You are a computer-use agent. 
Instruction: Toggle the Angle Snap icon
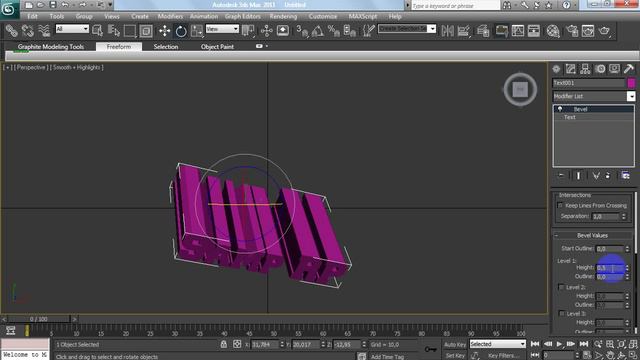coord(318,31)
